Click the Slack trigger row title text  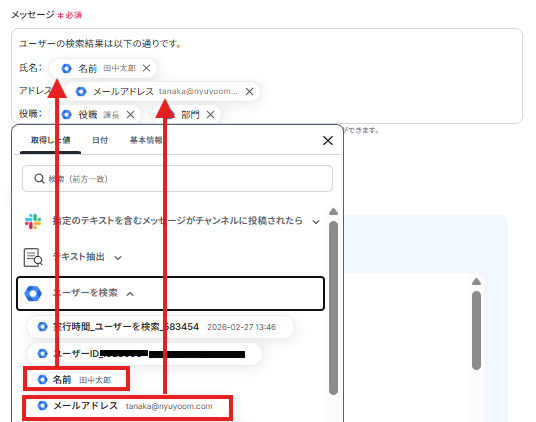coord(177,221)
